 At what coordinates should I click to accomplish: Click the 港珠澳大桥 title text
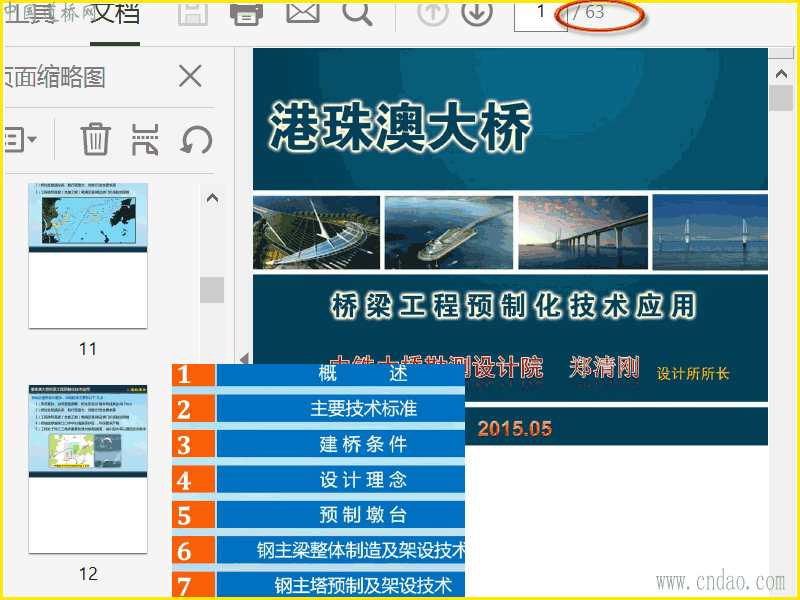click(x=400, y=127)
